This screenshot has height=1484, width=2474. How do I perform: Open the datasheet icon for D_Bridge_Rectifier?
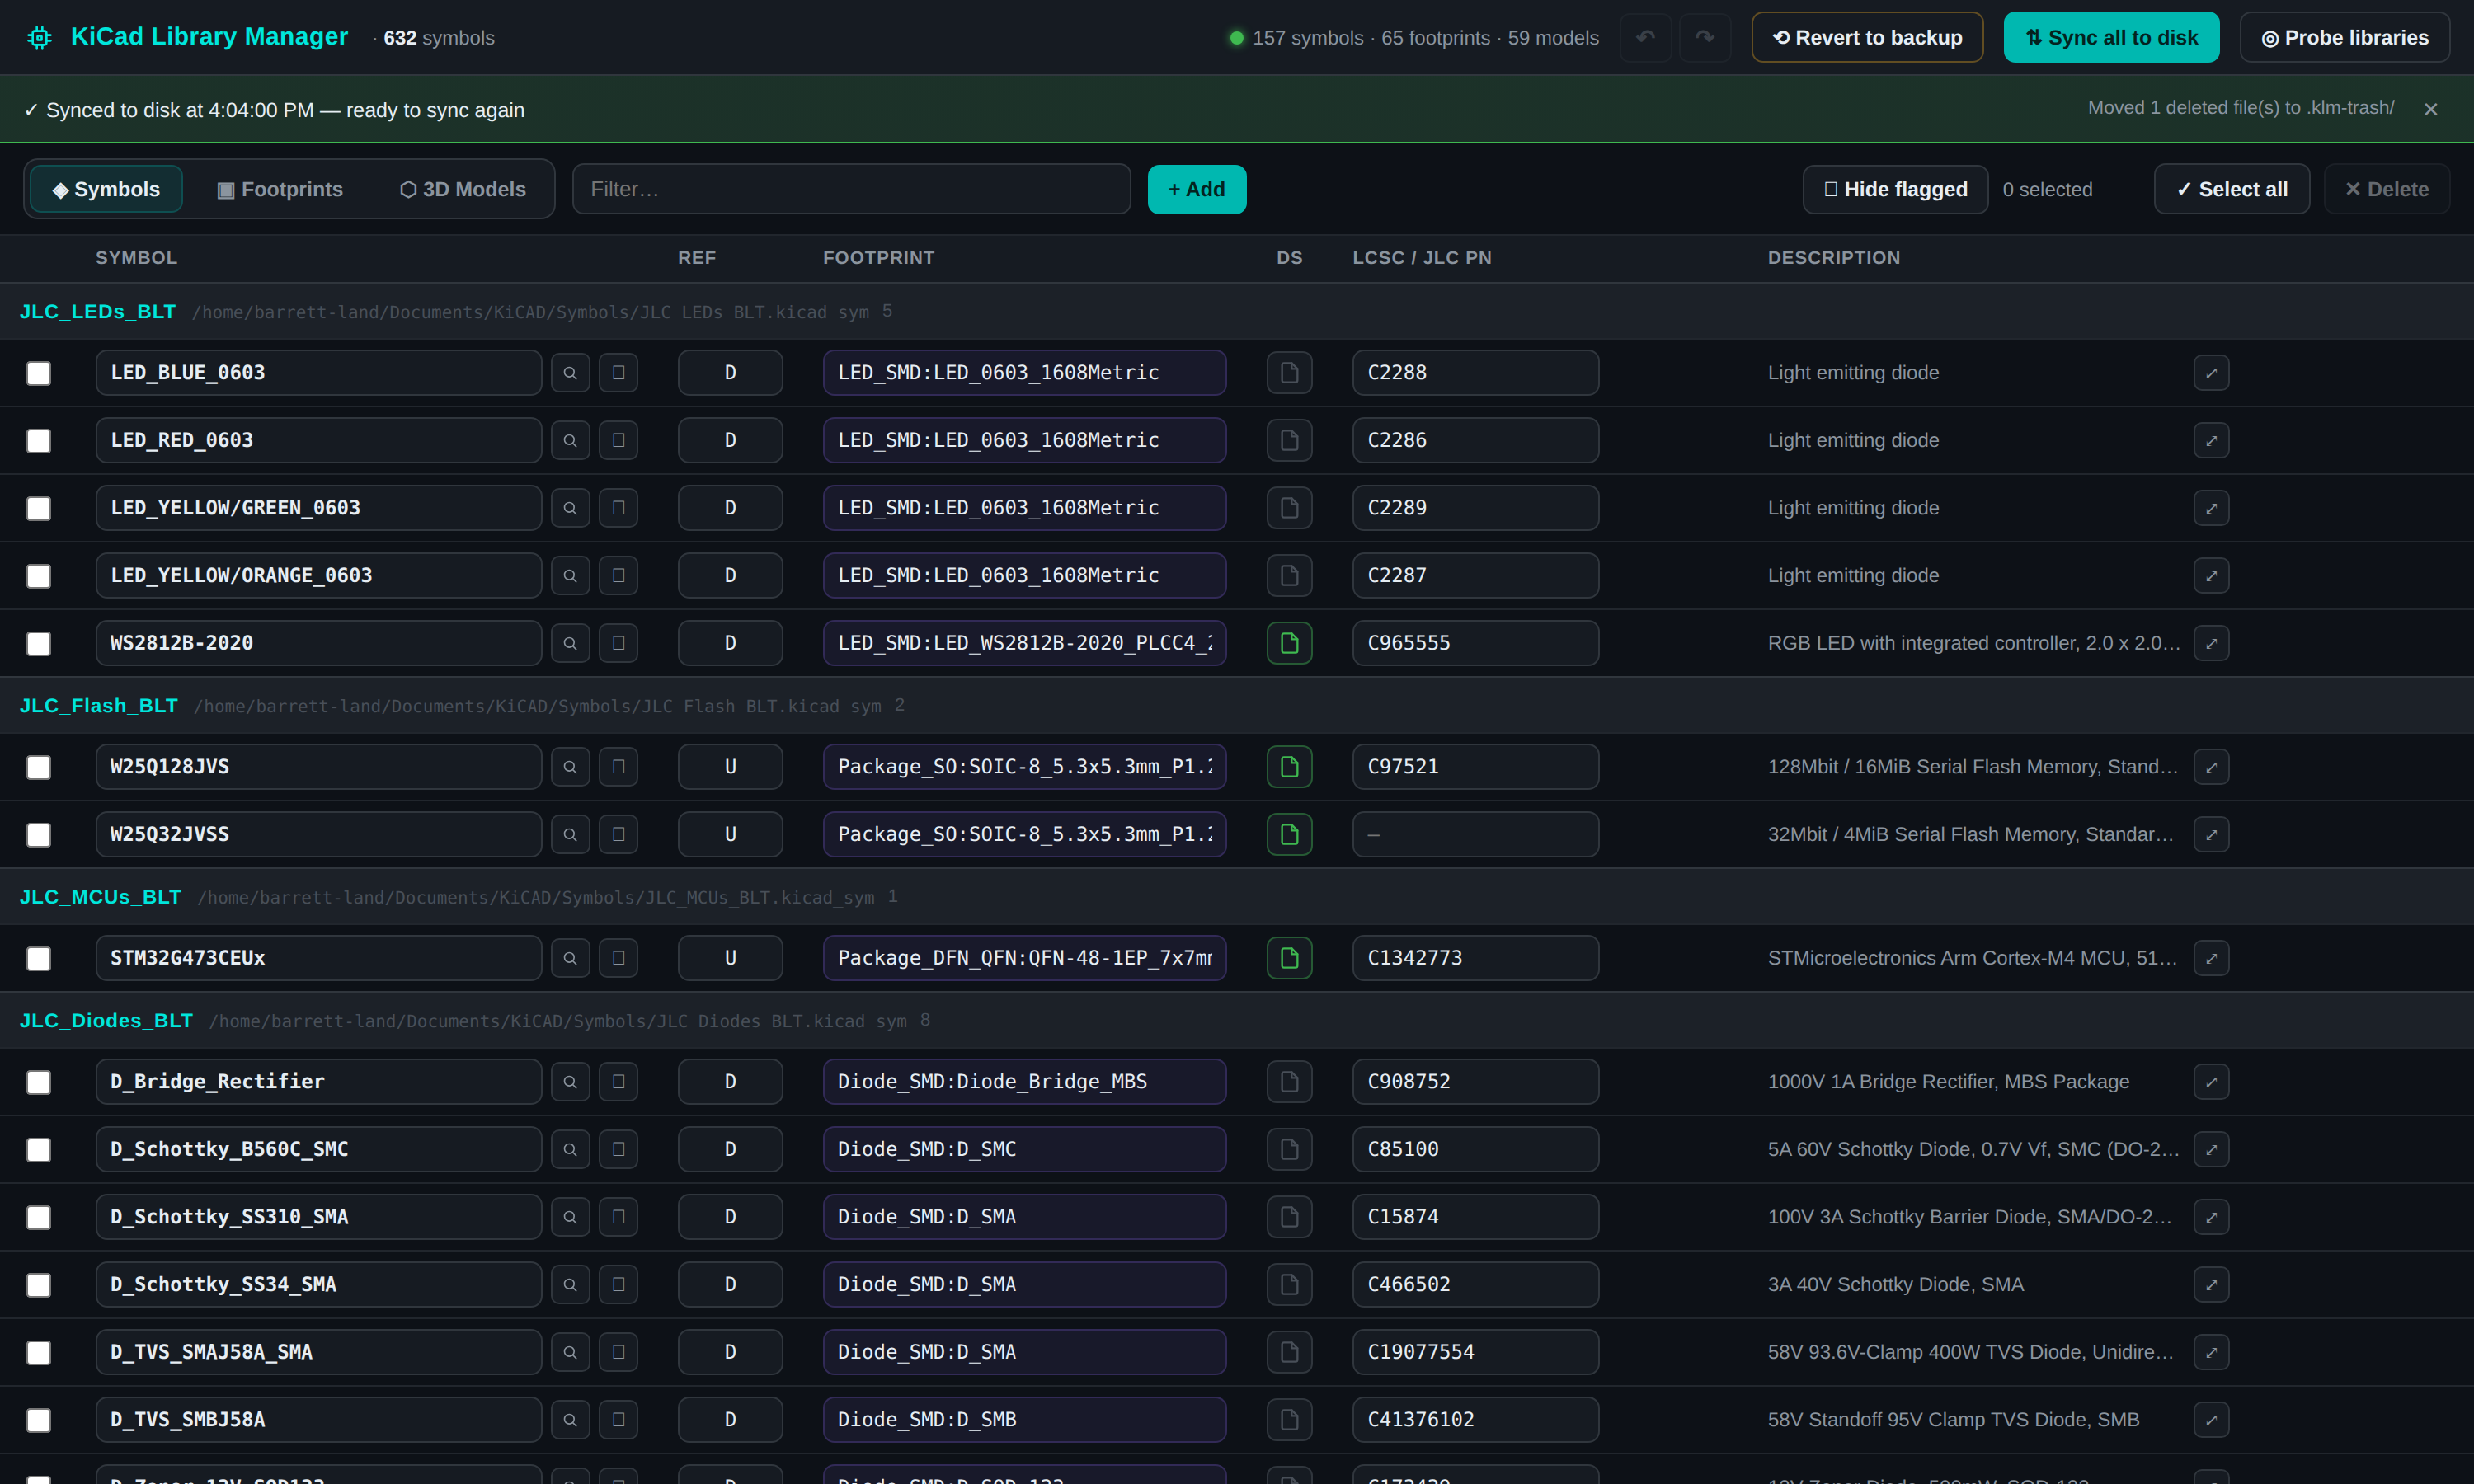tap(1289, 1082)
